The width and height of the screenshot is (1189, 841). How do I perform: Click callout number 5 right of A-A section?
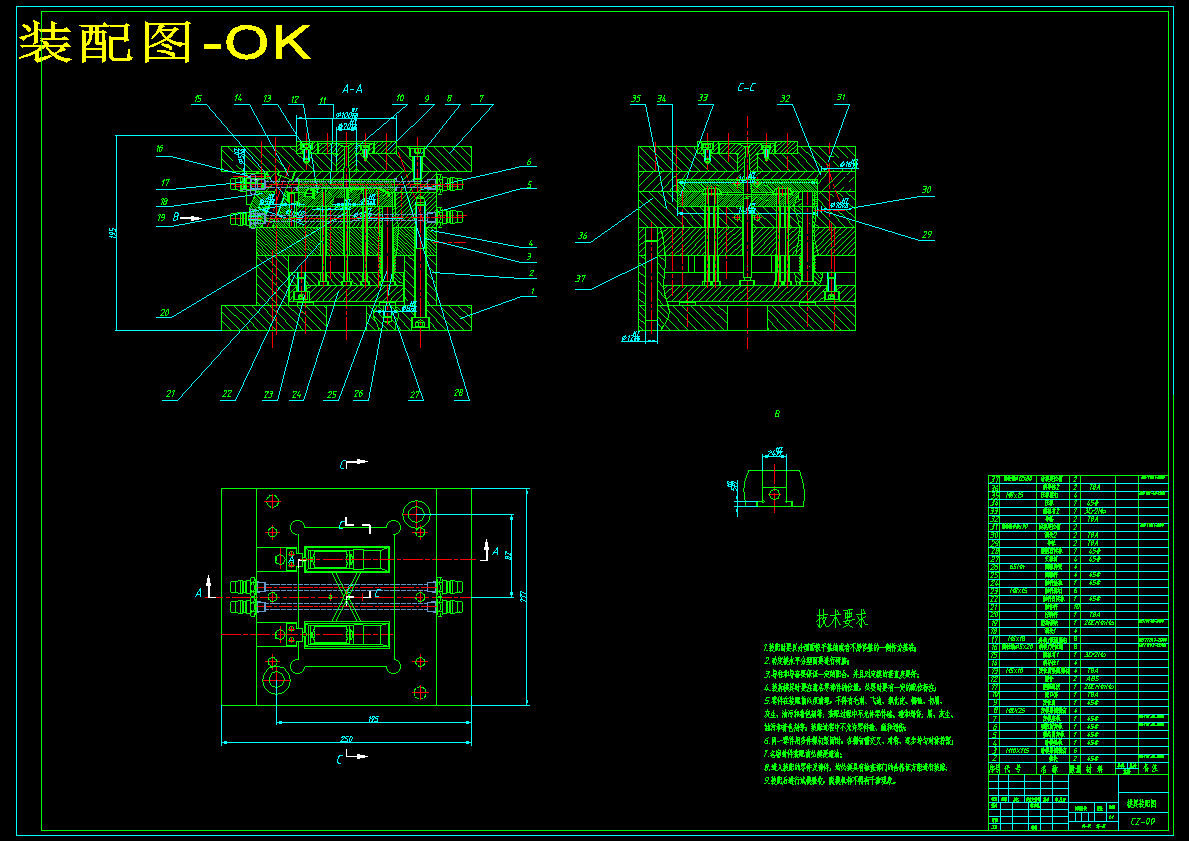(530, 184)
